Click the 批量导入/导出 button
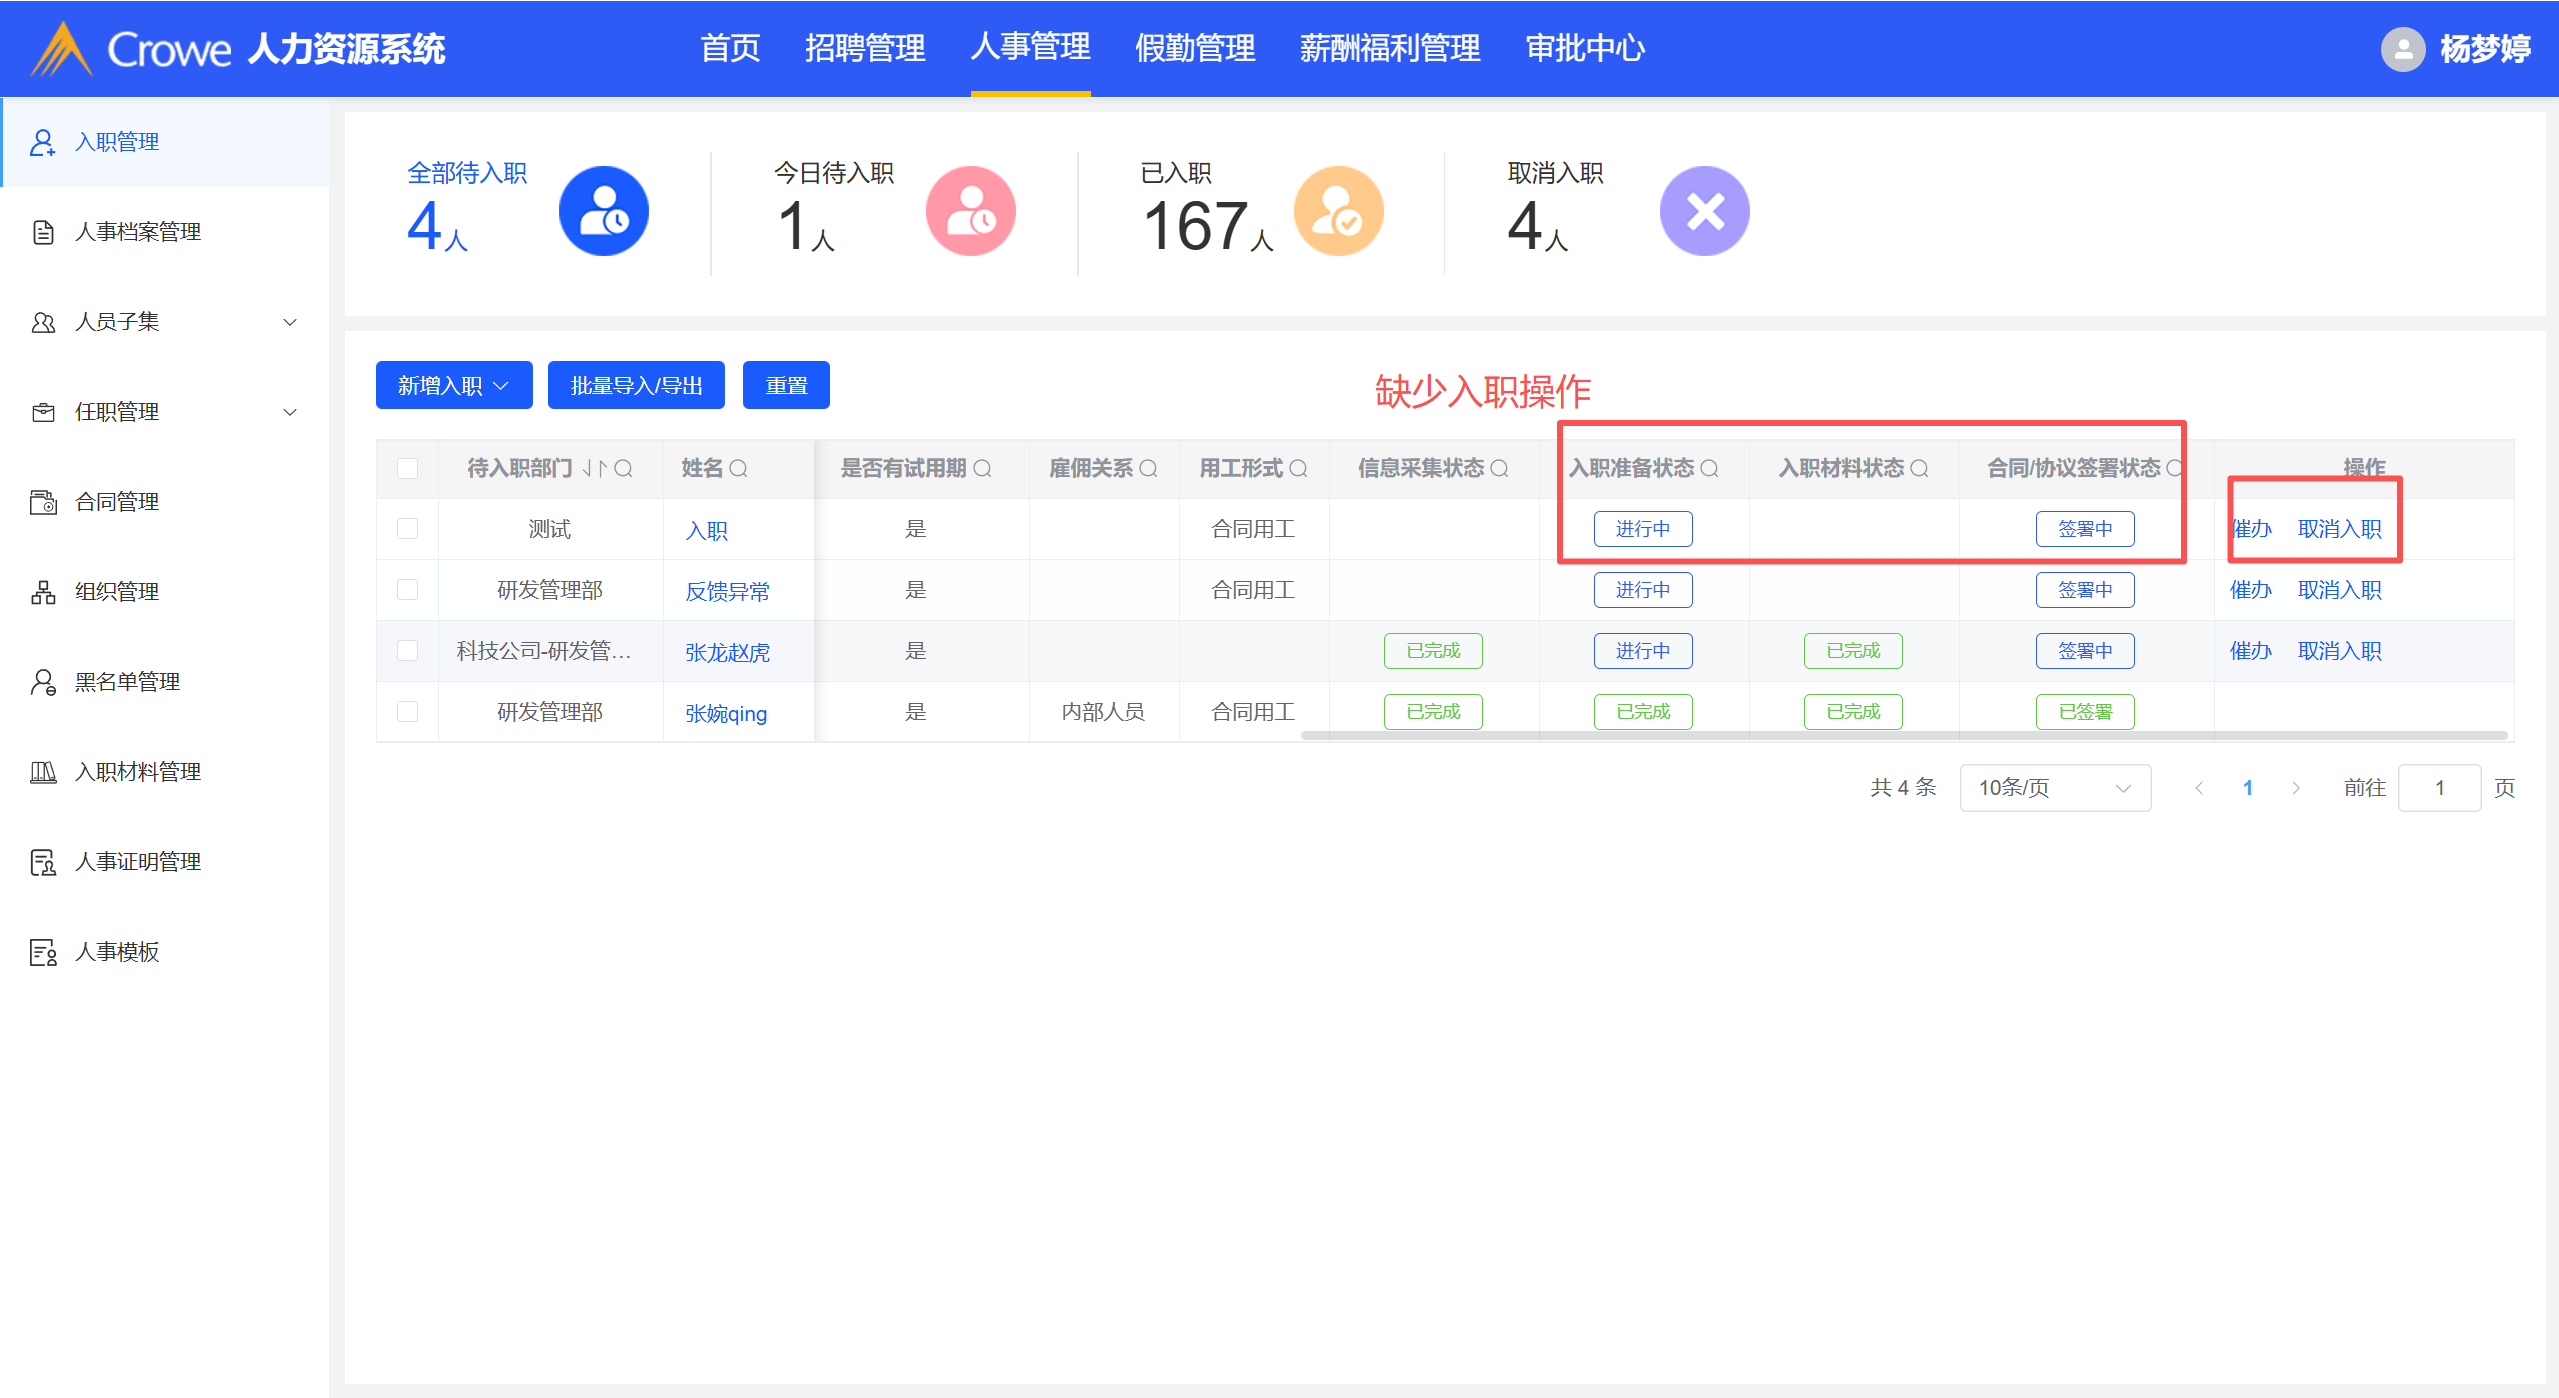The width and height of the screenshot is (2559, 1398). (636, 385)
